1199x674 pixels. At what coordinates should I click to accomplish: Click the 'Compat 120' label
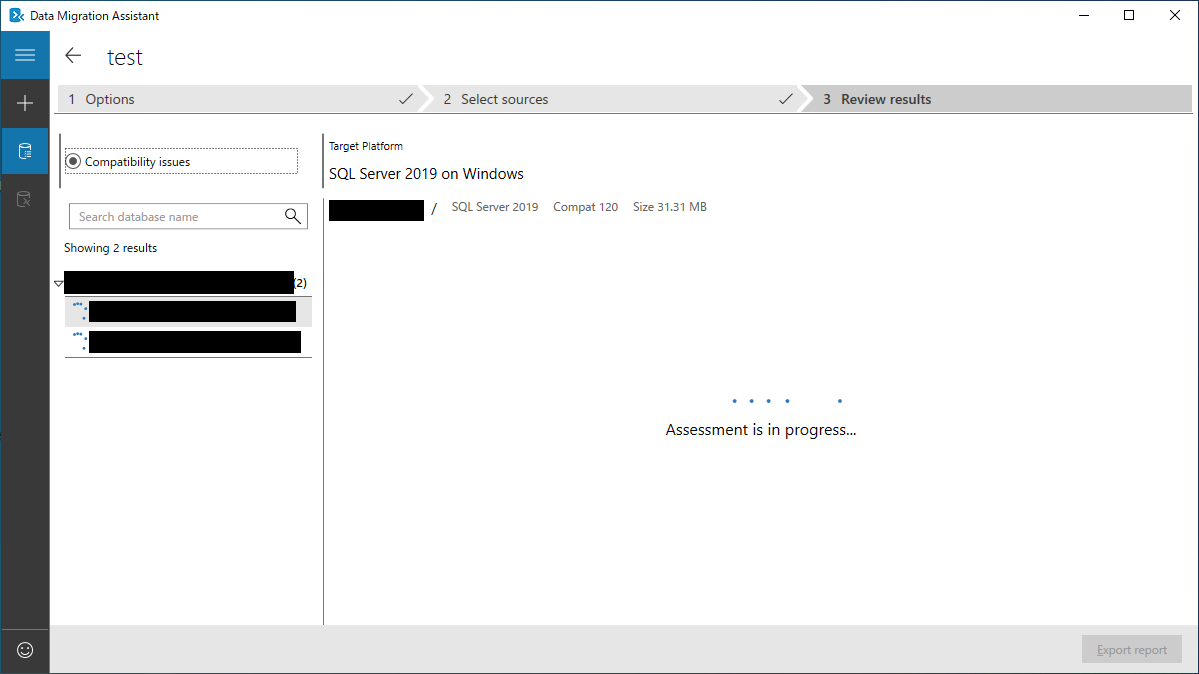pos(585,207)
